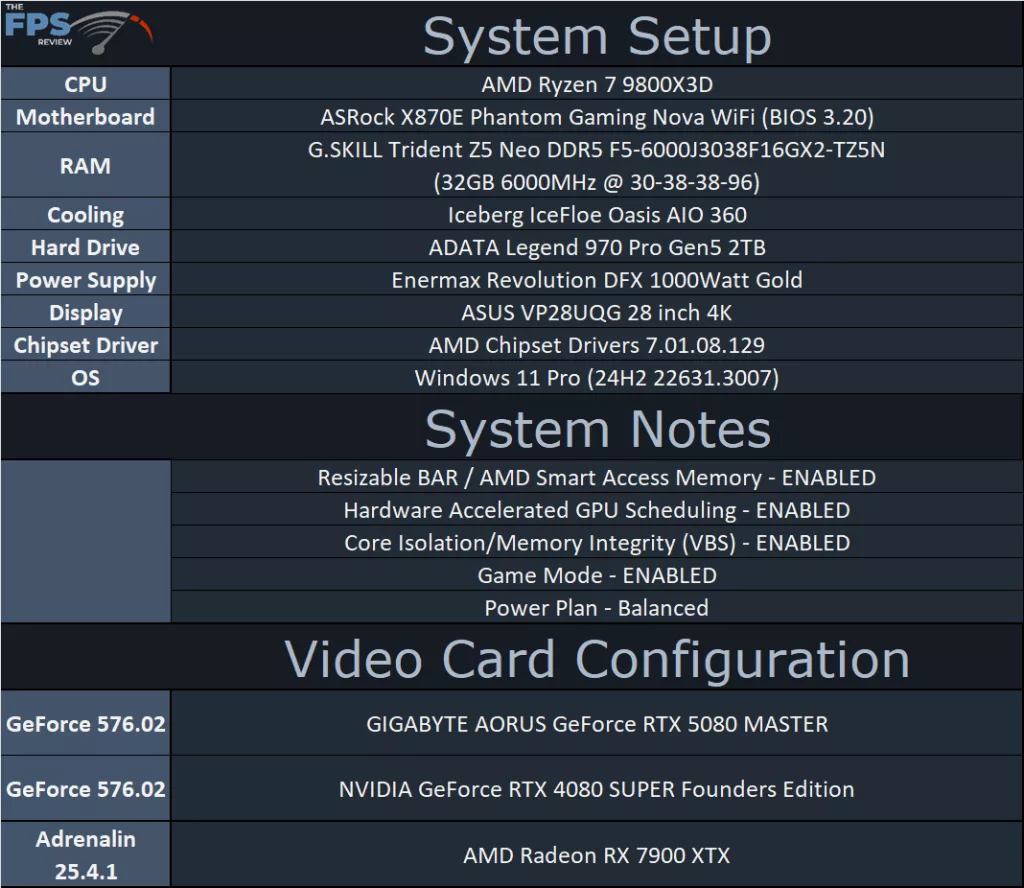Click the Chipset Driver label cell
1024x888 pixels.
pyautogui.click(x=86, y=345)
